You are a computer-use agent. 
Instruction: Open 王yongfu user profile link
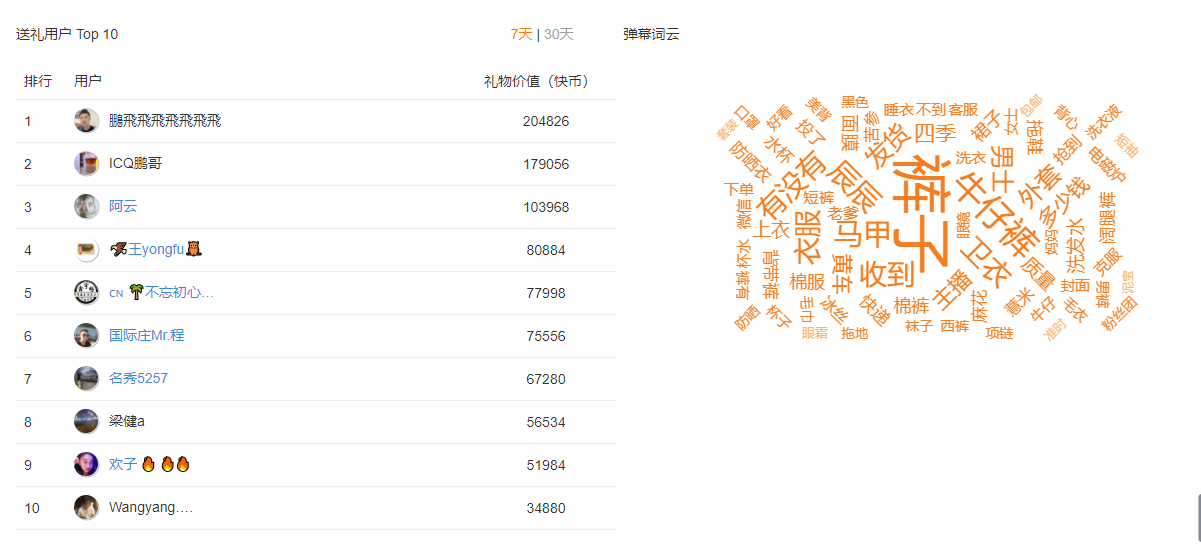tap(156, 250)
